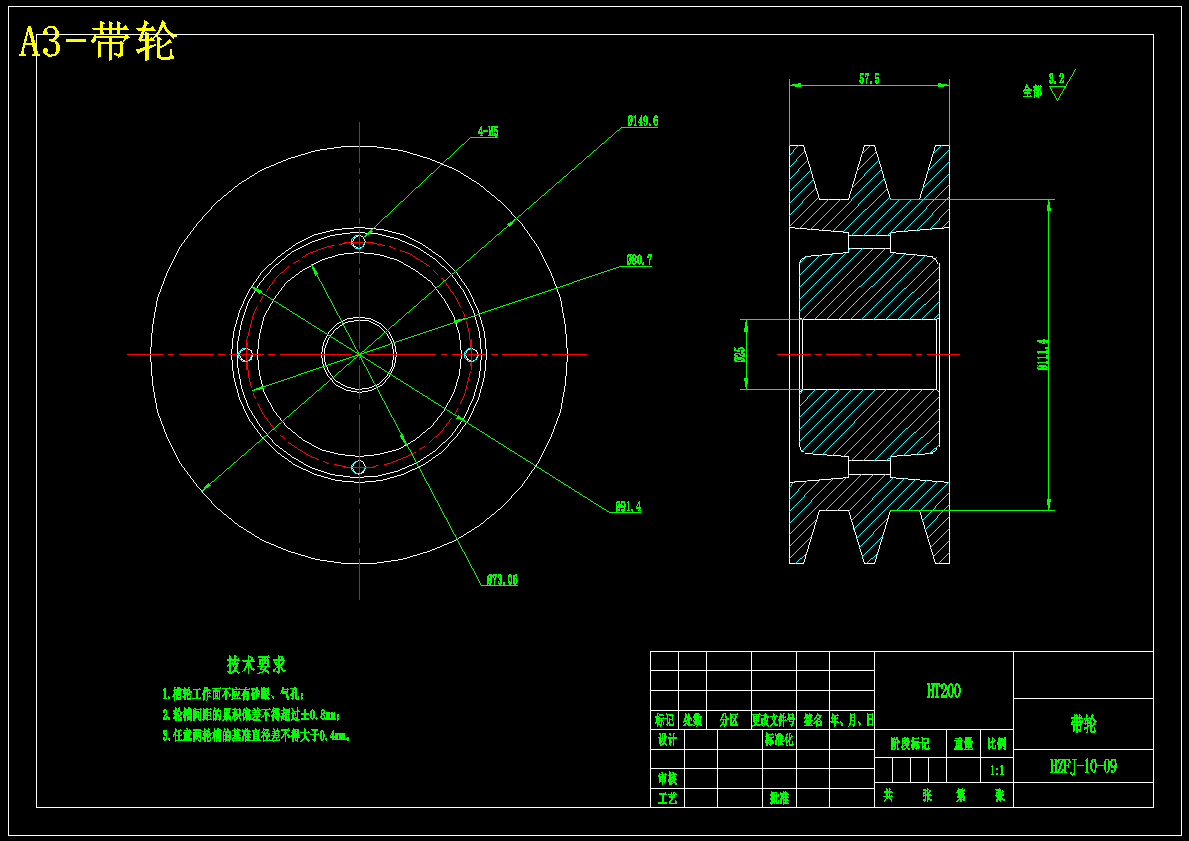Select the "审核" row label
The width and height of the screenshot is (1189, 841).
pyautogui.click(x=667, y=778)
